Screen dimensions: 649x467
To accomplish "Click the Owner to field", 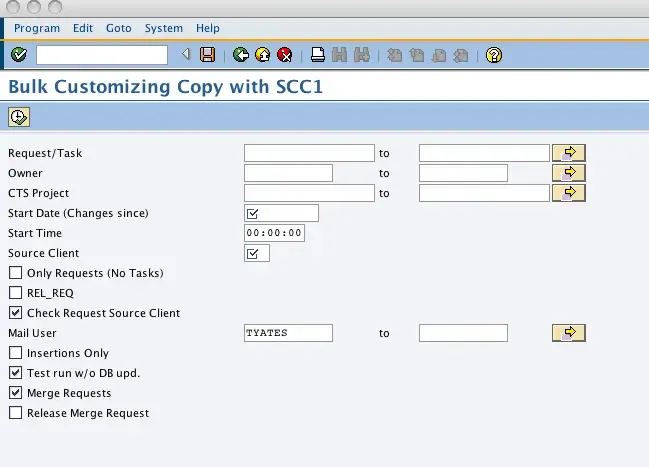I will (463, 173).
